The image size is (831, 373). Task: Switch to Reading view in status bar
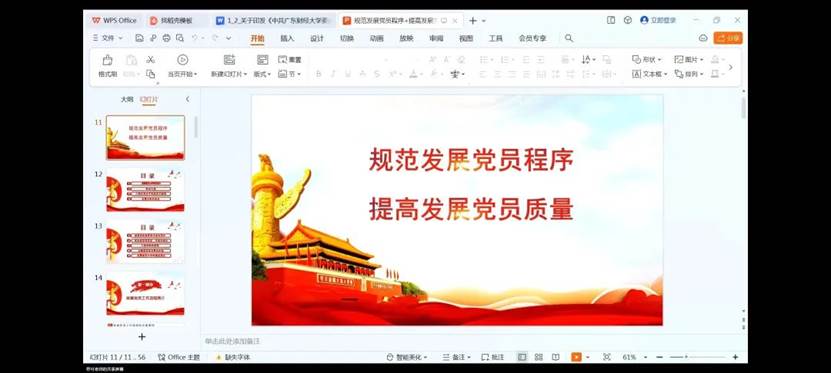pos(555,357)
